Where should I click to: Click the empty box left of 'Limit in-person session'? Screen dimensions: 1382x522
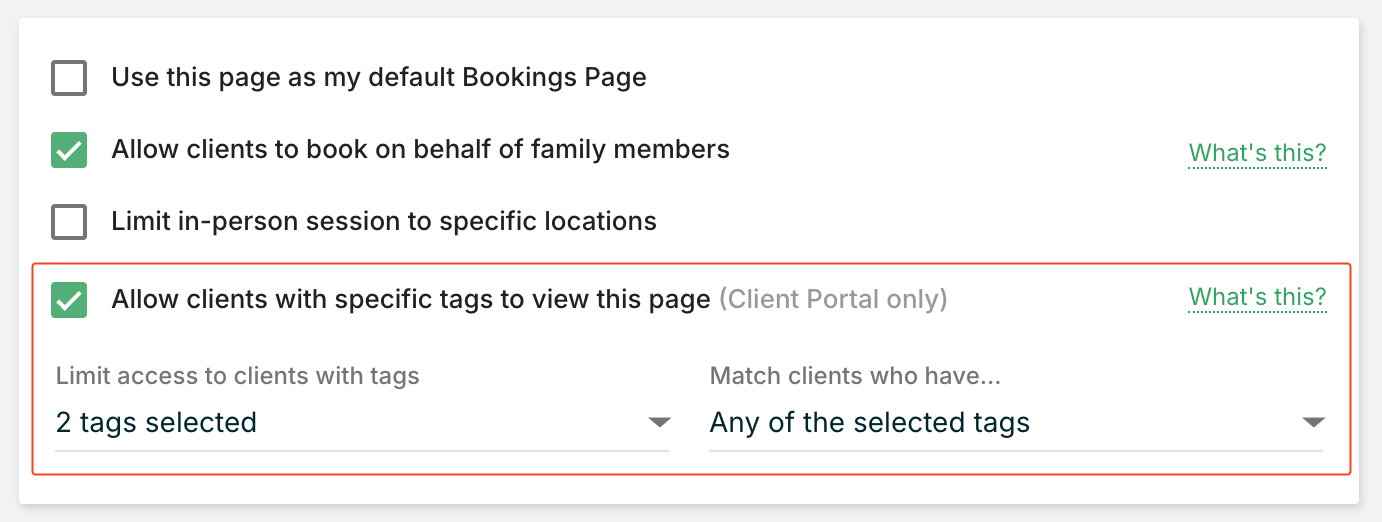pyautogui.click(x=69, y=221)
